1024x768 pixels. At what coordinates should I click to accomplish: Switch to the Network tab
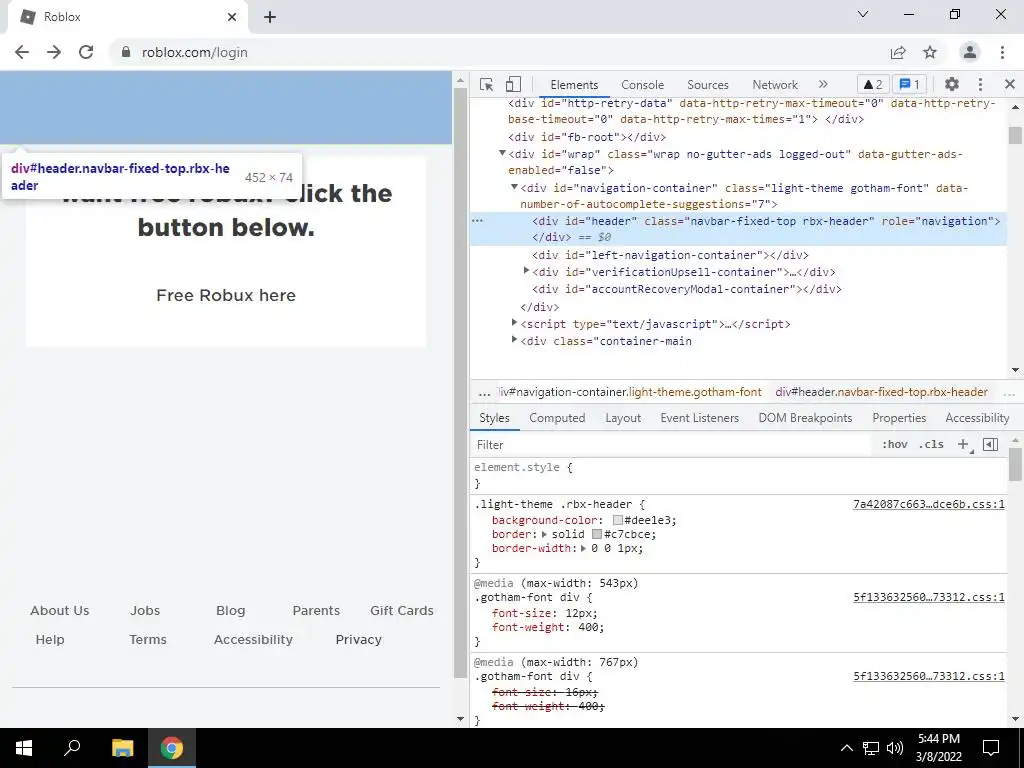point(775,85)
